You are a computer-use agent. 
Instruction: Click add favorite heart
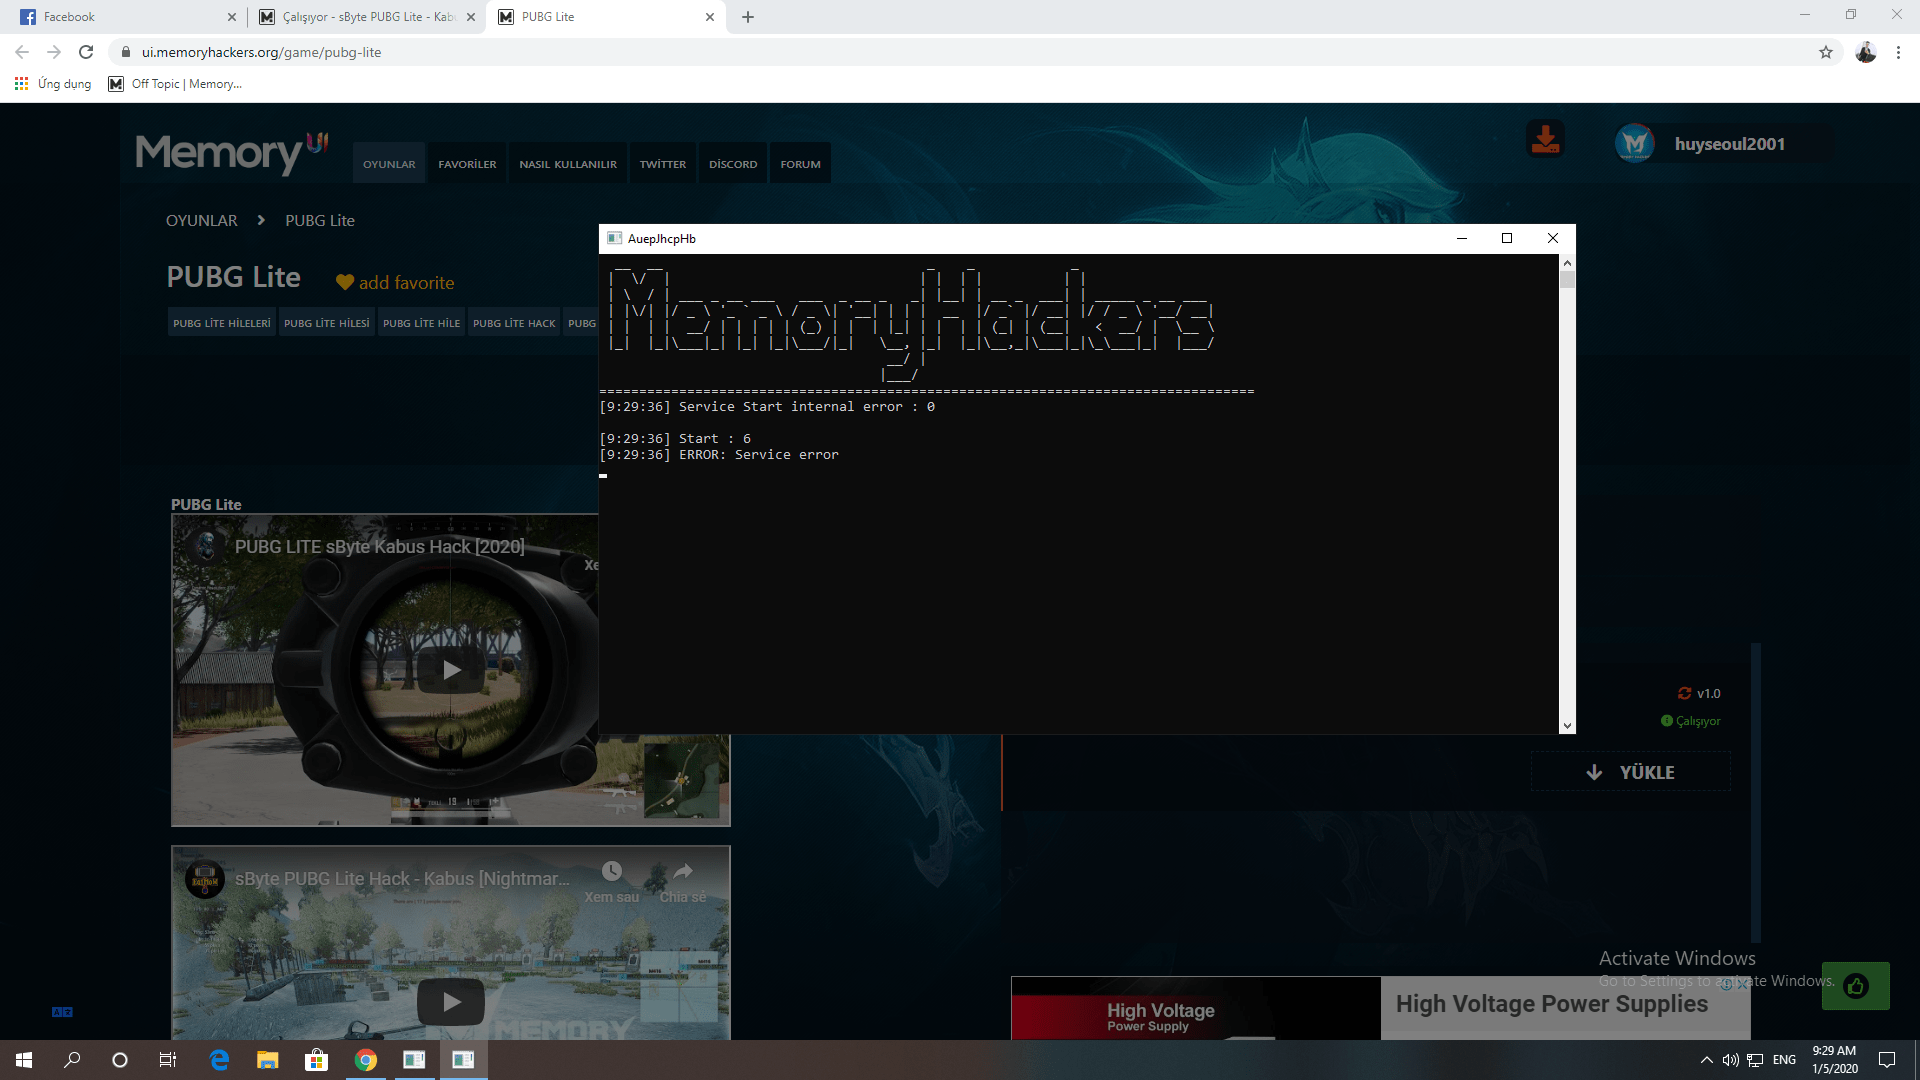point(395,283)
